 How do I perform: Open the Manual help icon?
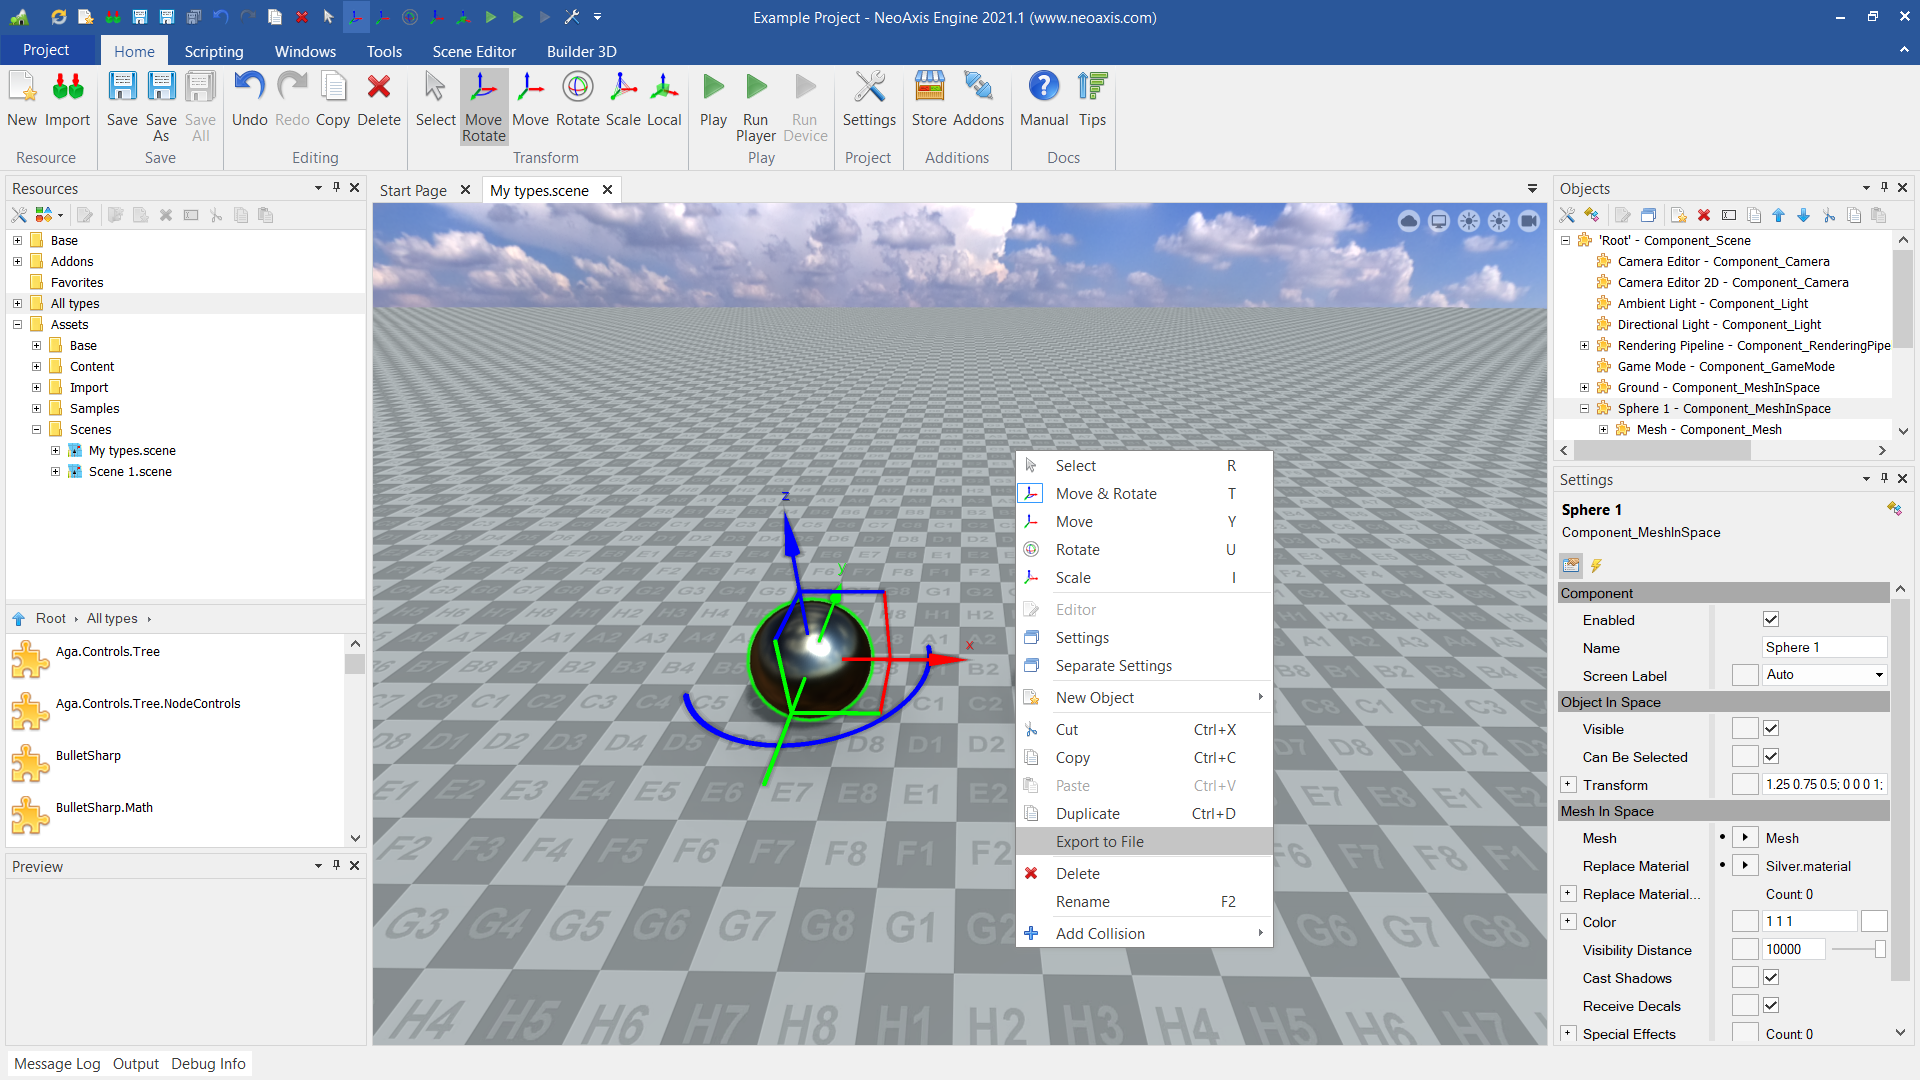(1043, 100)
